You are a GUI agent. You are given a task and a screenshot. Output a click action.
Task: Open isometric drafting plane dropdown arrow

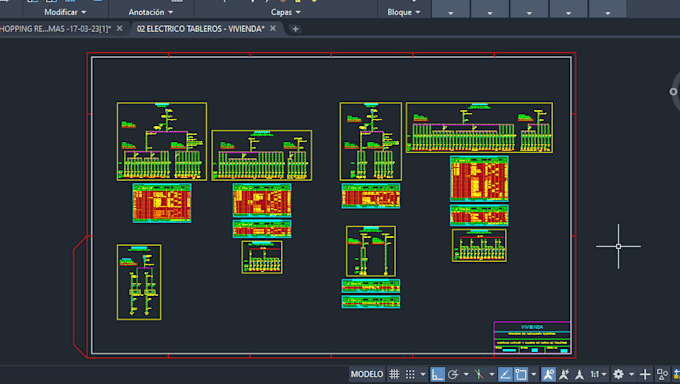(491, 374)
